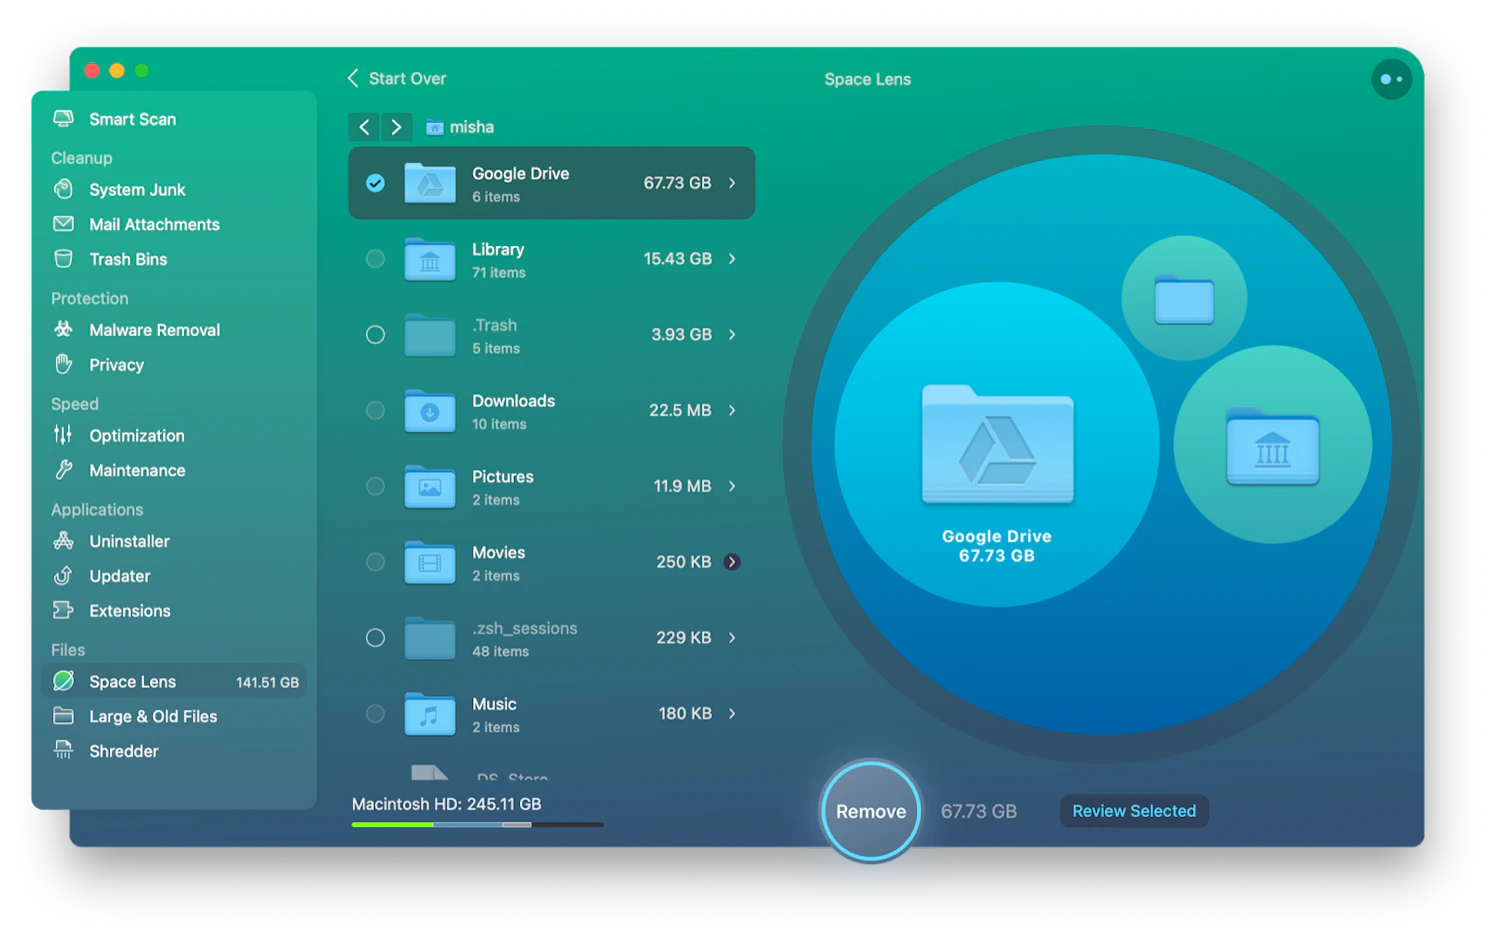Click the Pictures folder icon in list
The width and height of the screenshot is (1494, 939).
[x=430, y=486]
